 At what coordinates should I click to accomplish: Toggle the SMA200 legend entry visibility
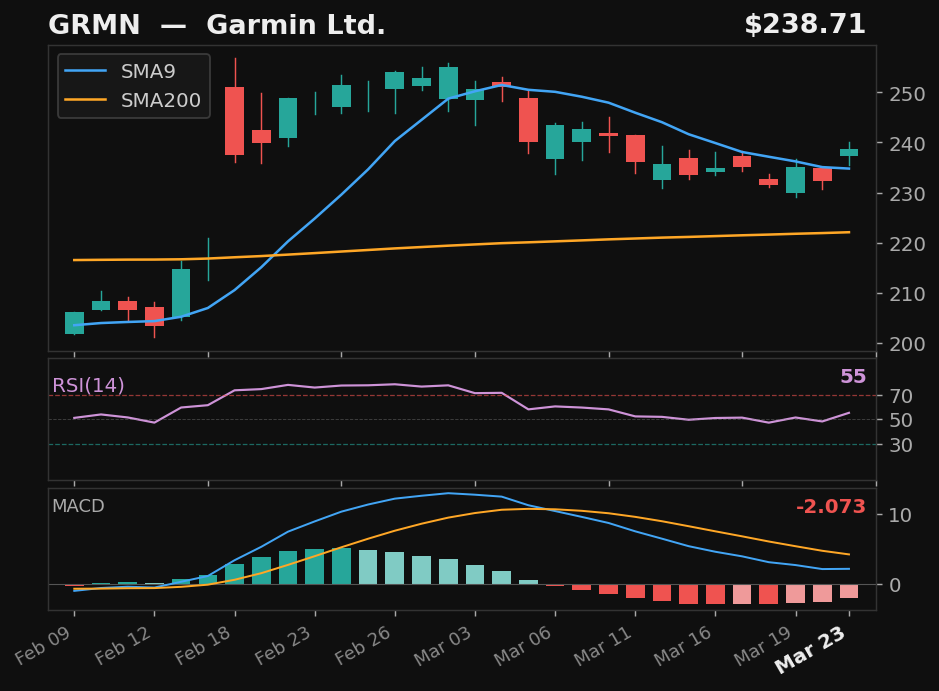[x=160, y=100]
